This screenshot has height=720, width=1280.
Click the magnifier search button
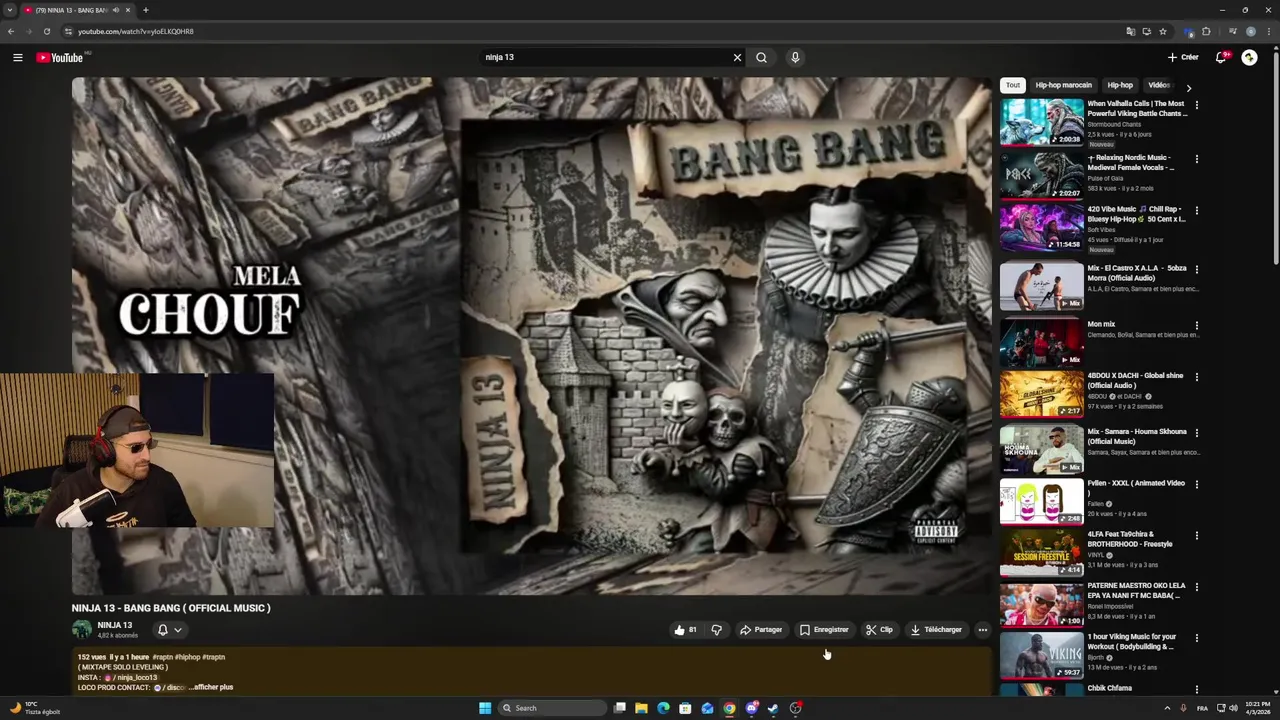761,57
